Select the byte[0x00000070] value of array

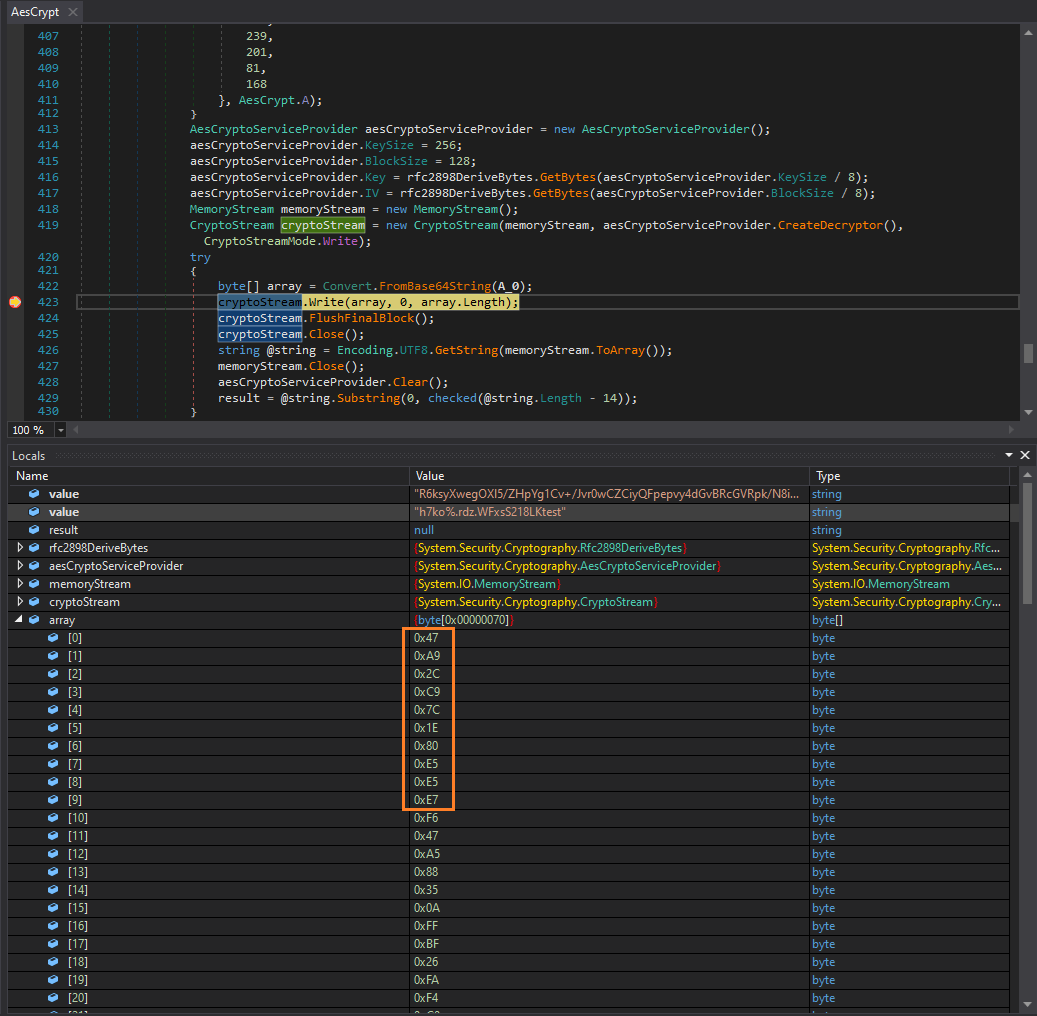tap(464, 620)
